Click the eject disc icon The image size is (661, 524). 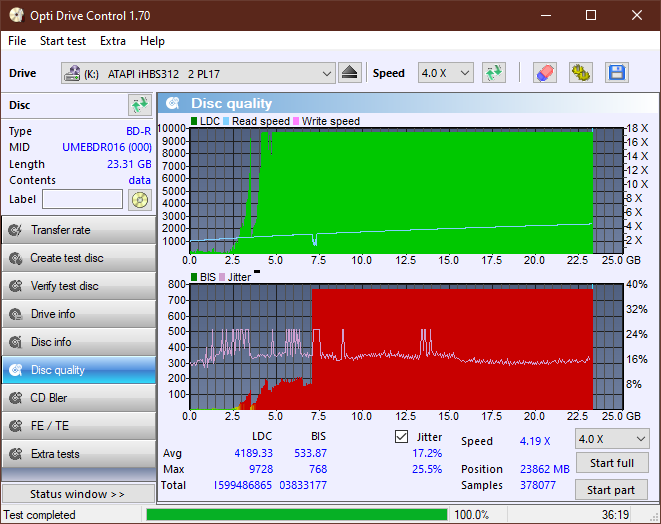click(x=349, y=73)
